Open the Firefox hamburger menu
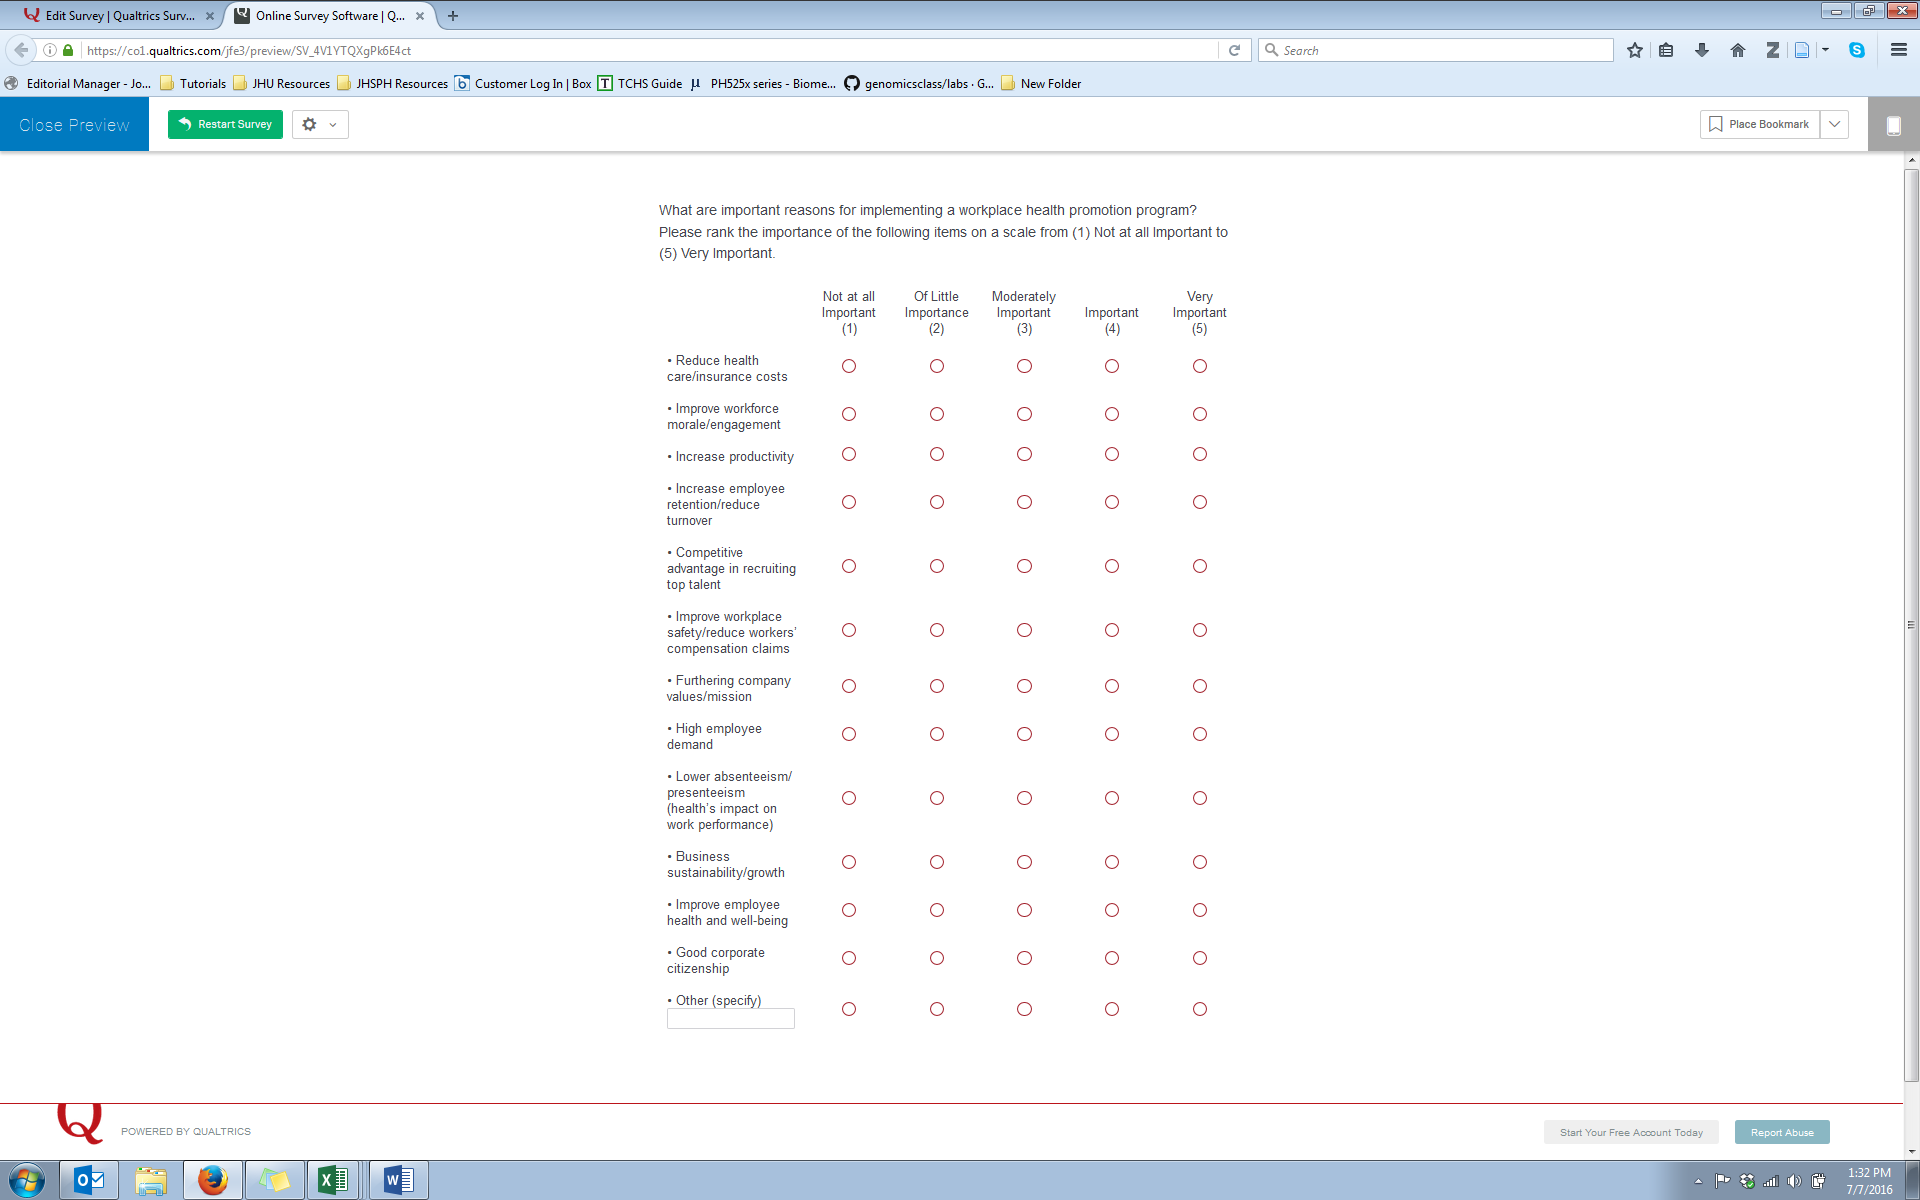 pyautogui.click(x=1898, y=50)
